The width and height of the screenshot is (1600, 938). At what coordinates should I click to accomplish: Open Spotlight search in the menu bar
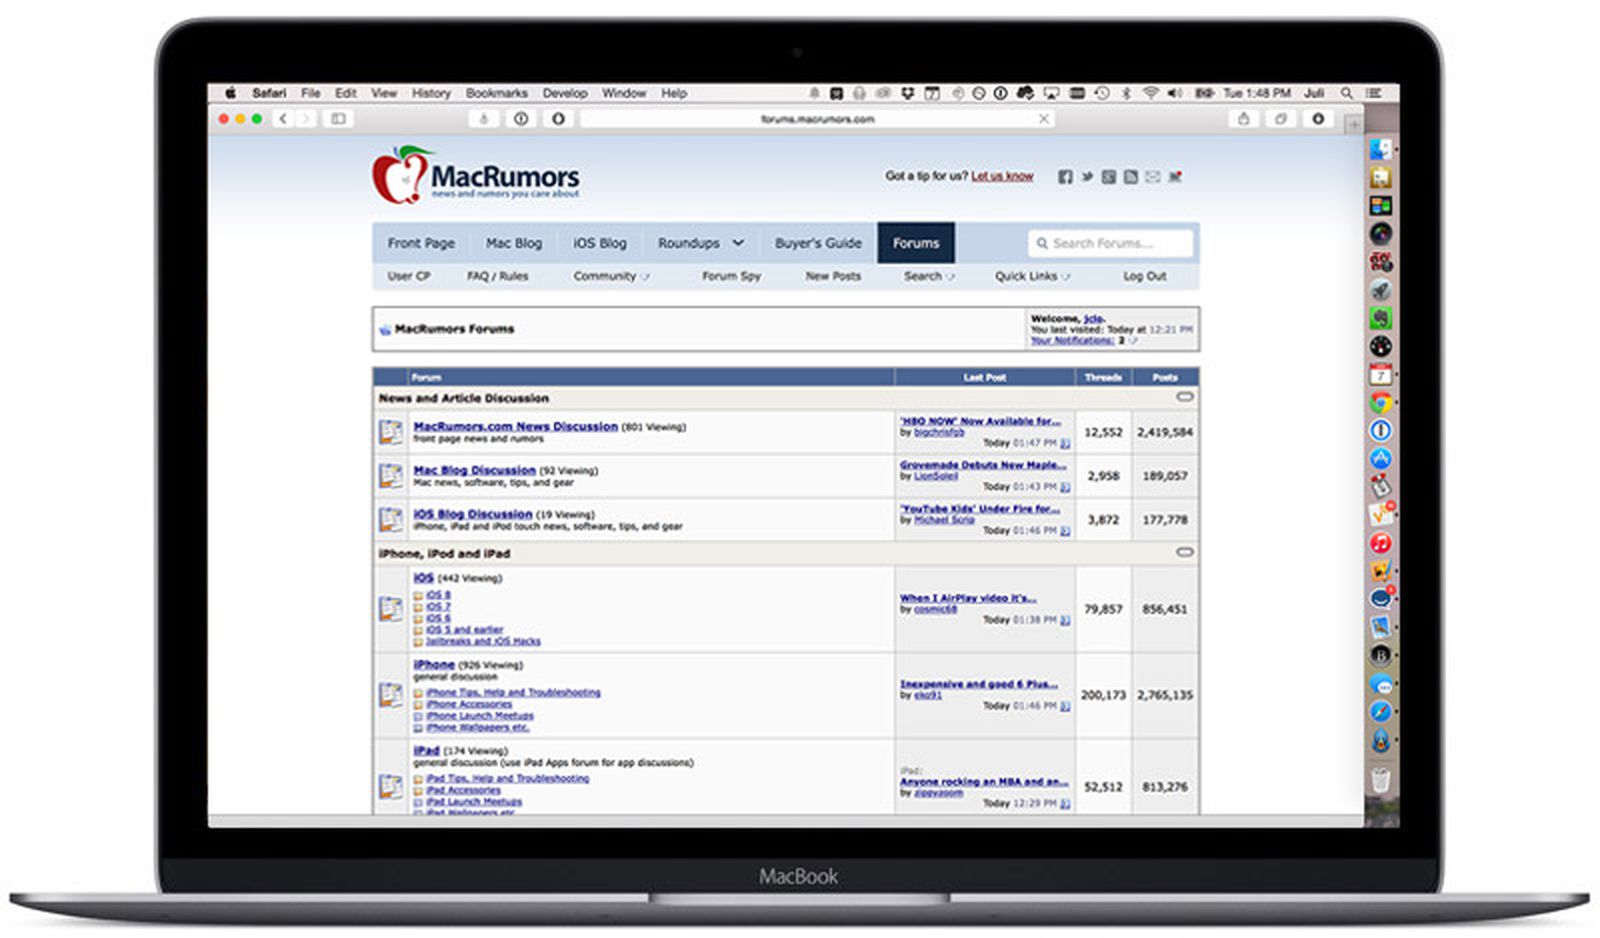[x=1347, y=92]
